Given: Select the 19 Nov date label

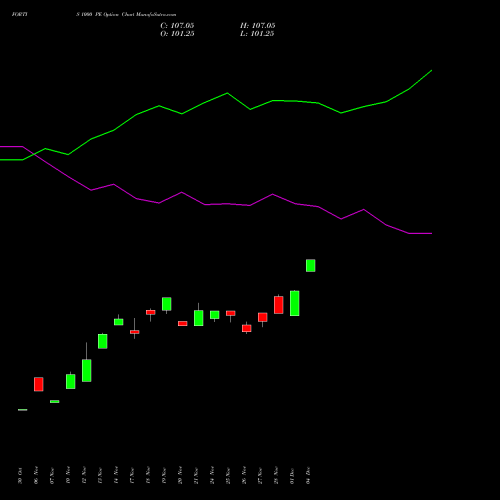Looking at the screenshot, I should tap(164, 475).
